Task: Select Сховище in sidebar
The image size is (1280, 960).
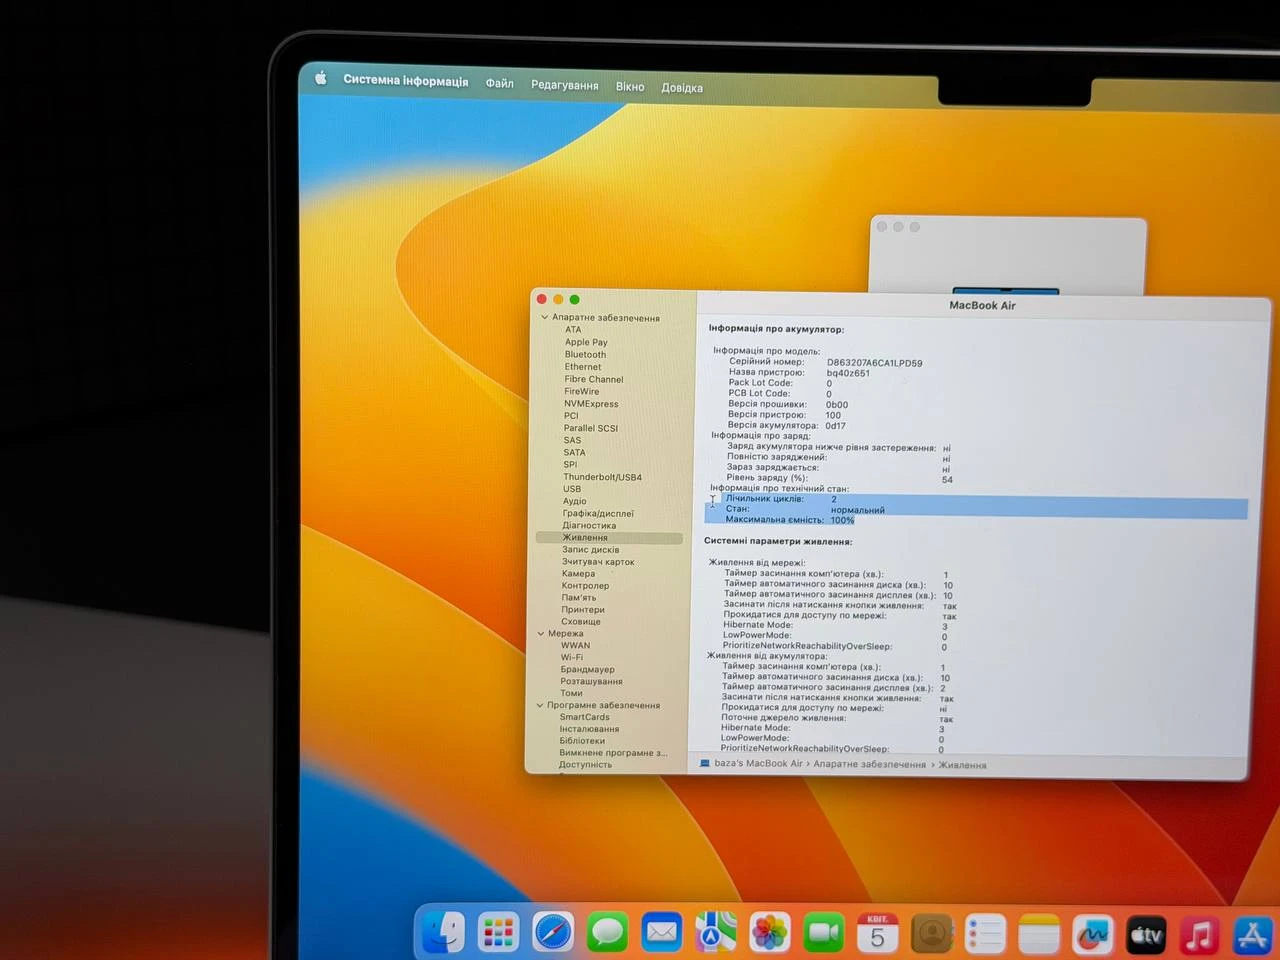Action: tap(581, 622)
